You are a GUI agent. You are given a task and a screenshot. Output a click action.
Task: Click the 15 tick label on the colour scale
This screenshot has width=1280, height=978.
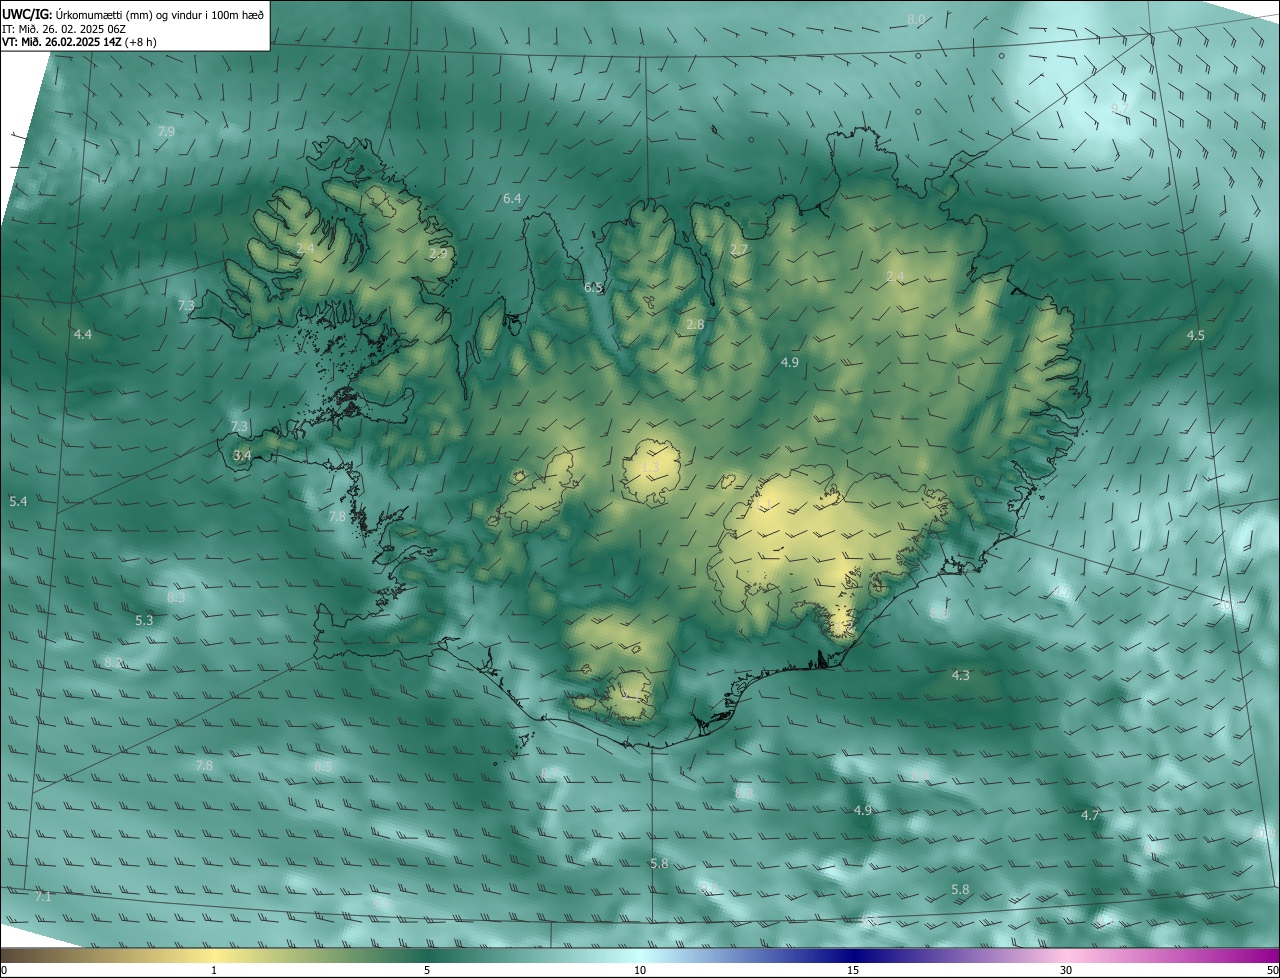853,970
